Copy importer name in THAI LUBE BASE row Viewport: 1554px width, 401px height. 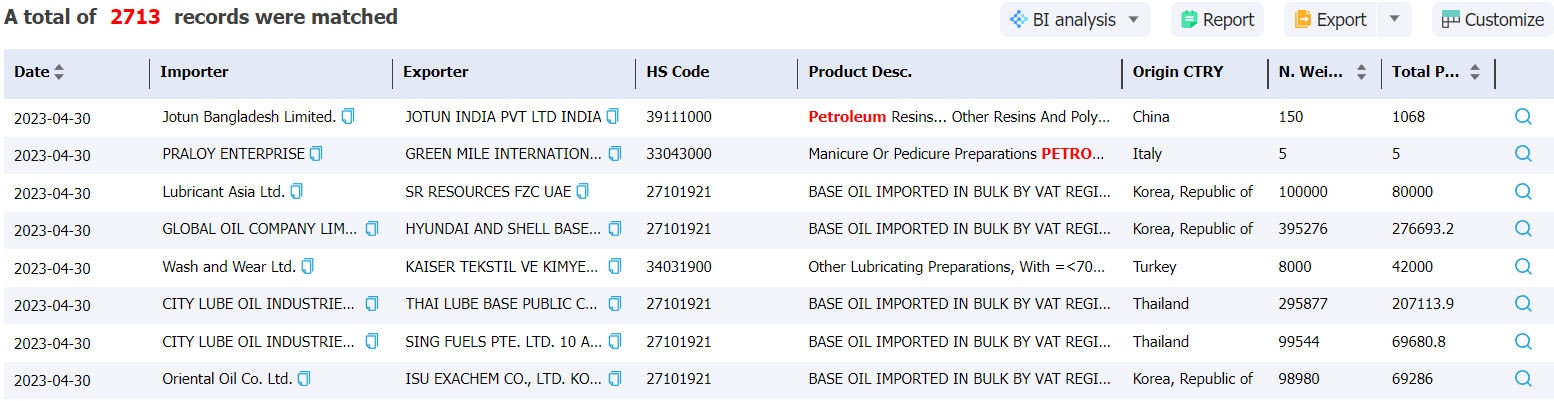tap(372, 304)
